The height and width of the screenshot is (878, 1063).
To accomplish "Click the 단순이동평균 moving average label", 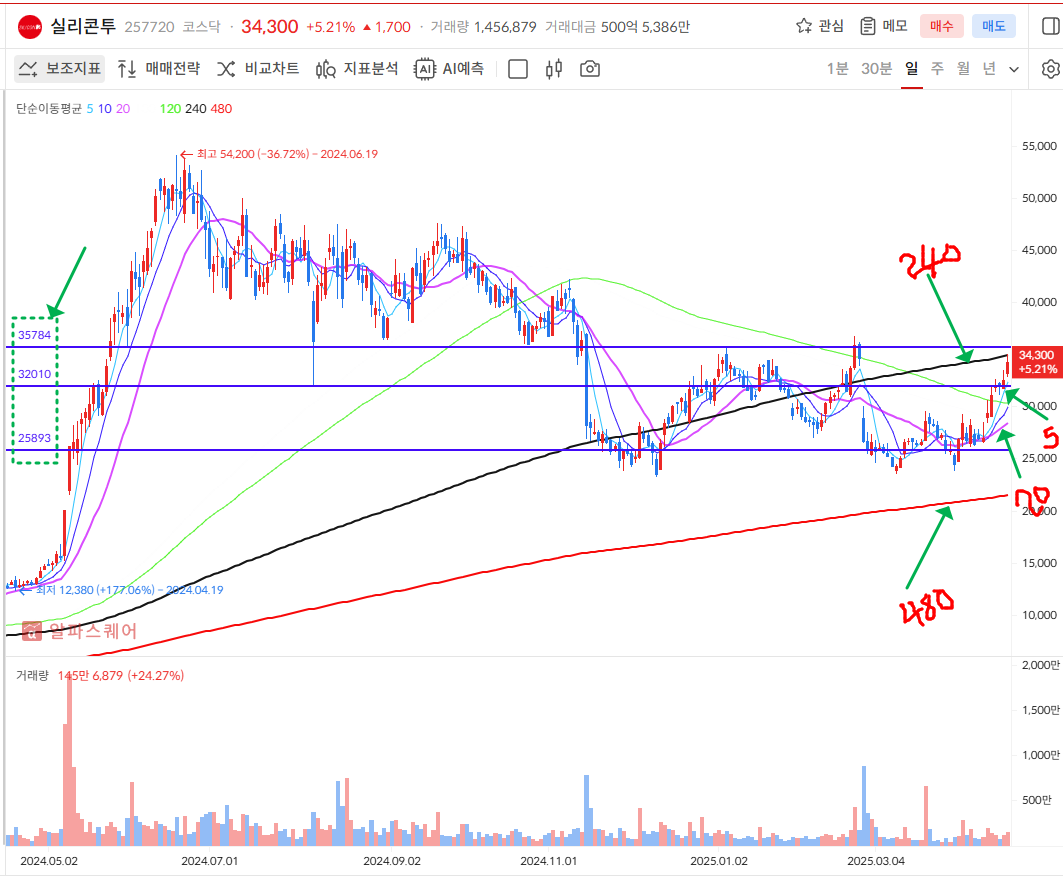I will (48, 108).
